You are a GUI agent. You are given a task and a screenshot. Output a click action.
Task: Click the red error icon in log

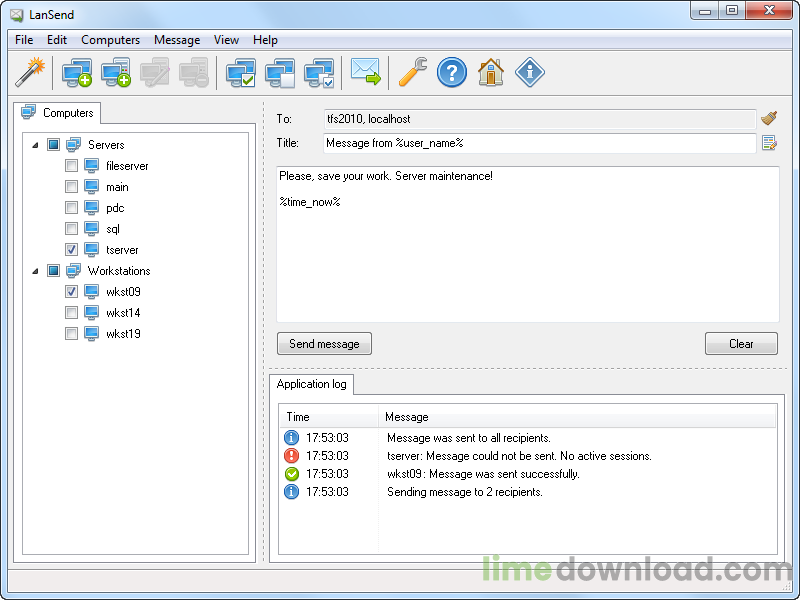pos(291,456)
